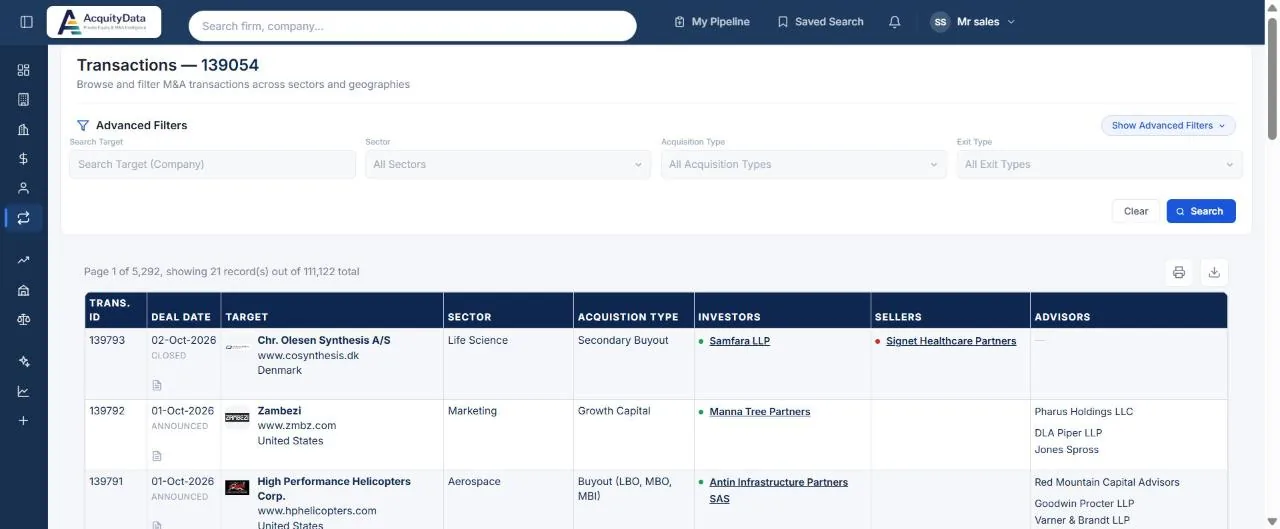
Task: Open Saved Search
Action: tap(820, 22)
